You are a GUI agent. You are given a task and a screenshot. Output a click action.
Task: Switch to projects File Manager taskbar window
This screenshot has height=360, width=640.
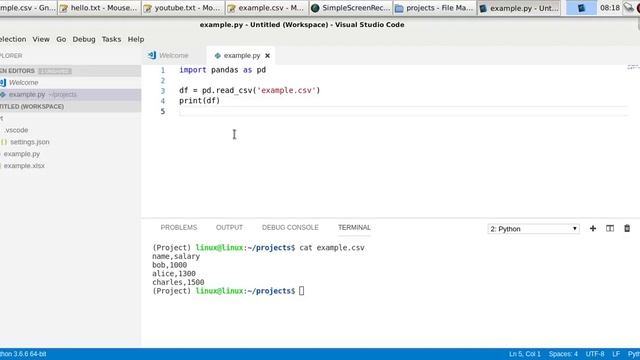click(x=434, y=8)
